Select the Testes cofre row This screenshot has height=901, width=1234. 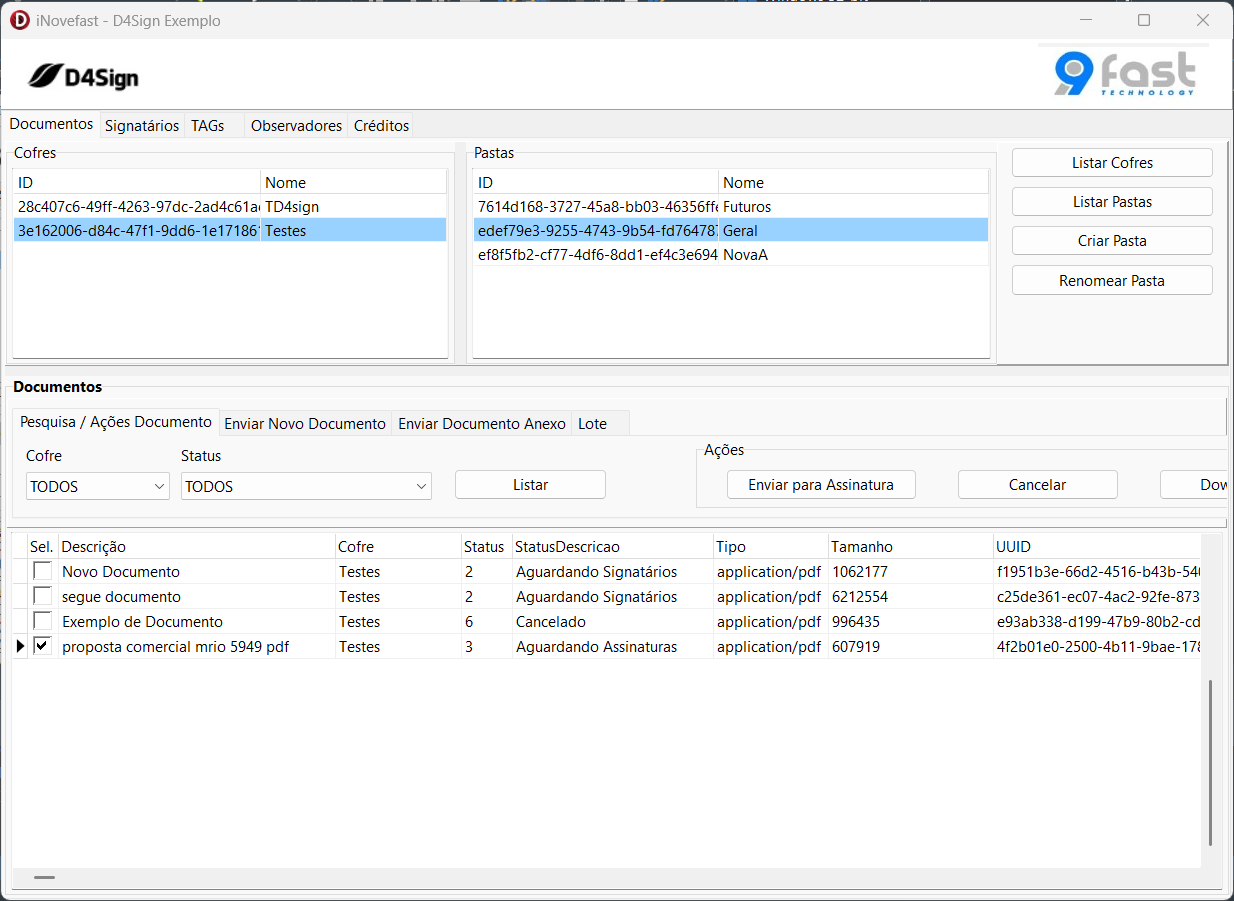tap(230, 230)
